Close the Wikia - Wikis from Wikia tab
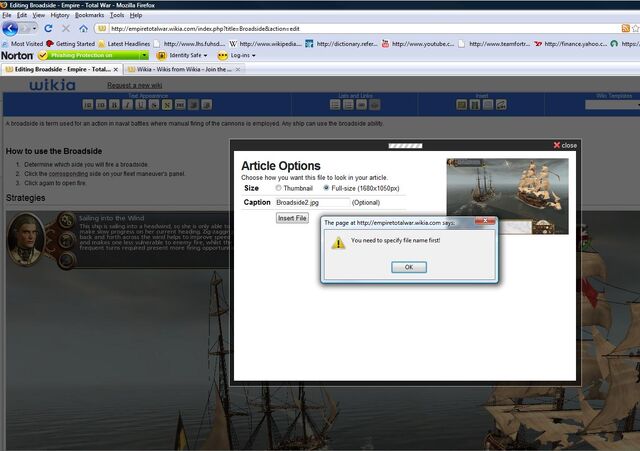 click(238, 70)
